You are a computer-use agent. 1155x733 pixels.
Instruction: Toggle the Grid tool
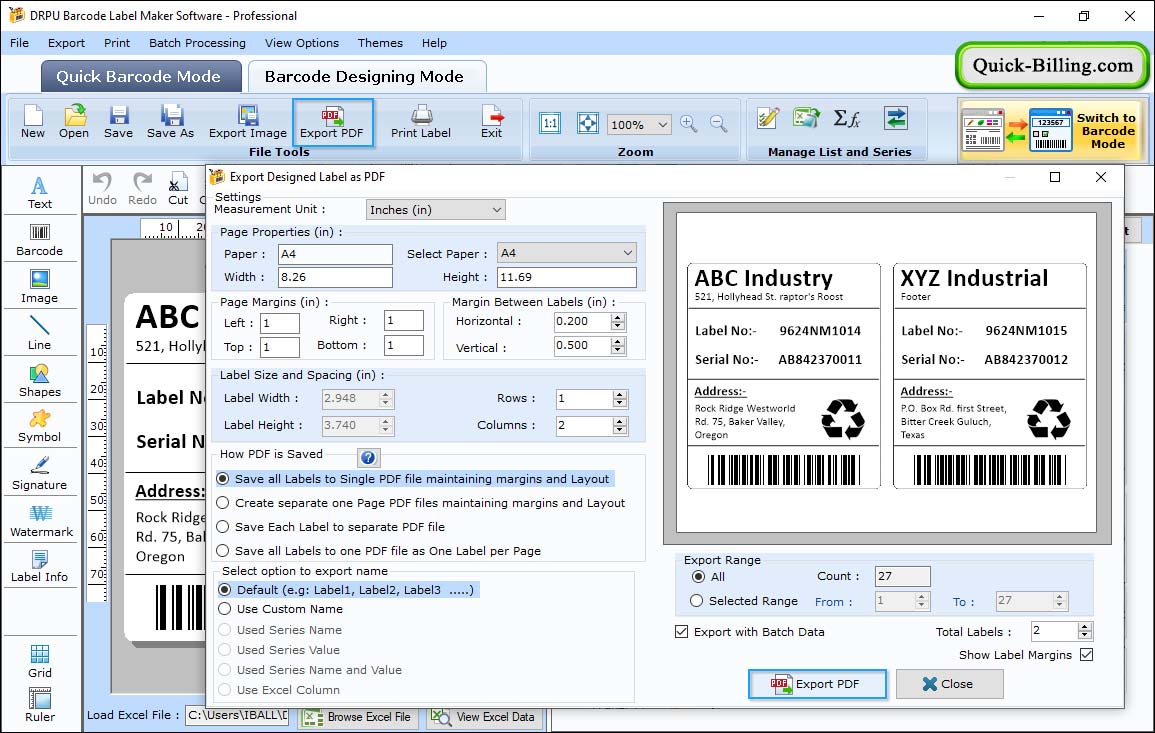point(40,662)
